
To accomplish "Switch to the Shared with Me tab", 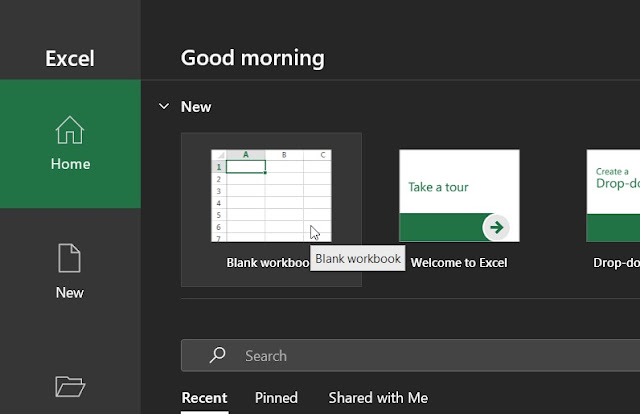I will point(378,398).
